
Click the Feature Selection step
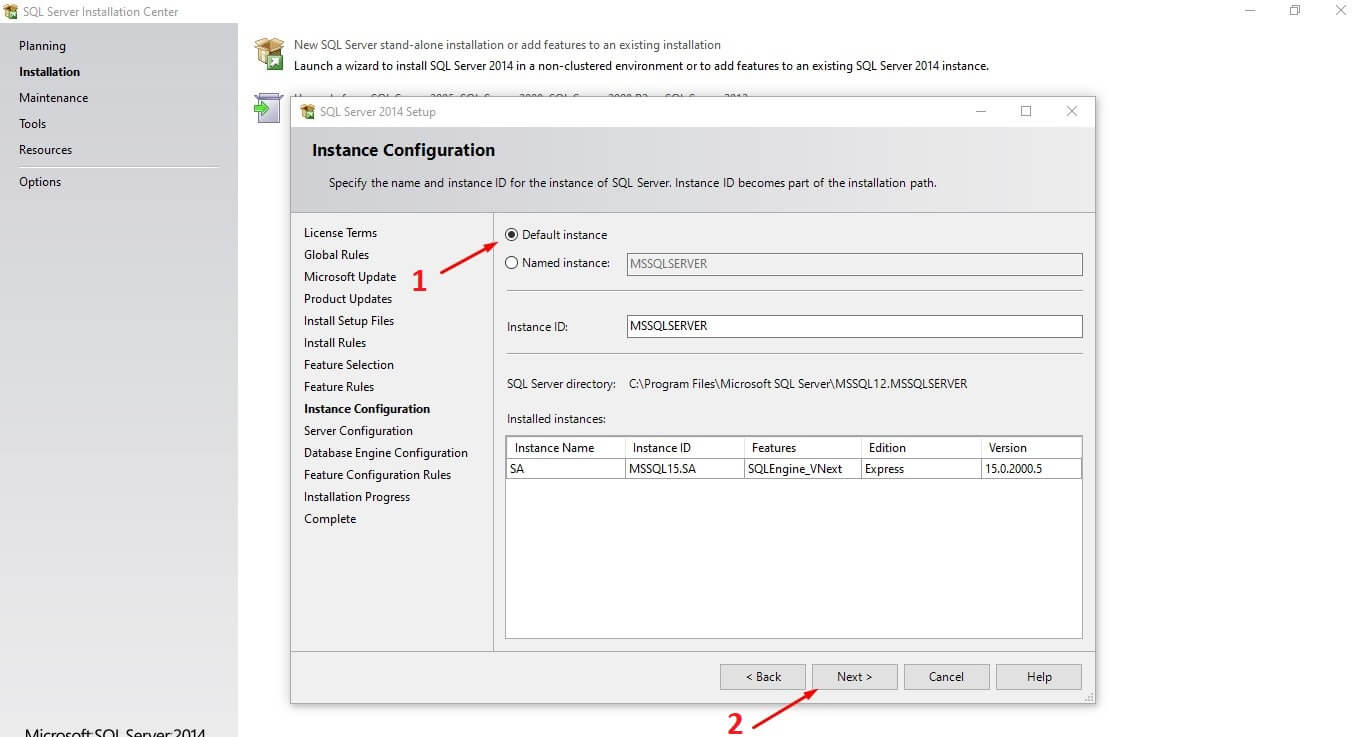coord(349,365)
